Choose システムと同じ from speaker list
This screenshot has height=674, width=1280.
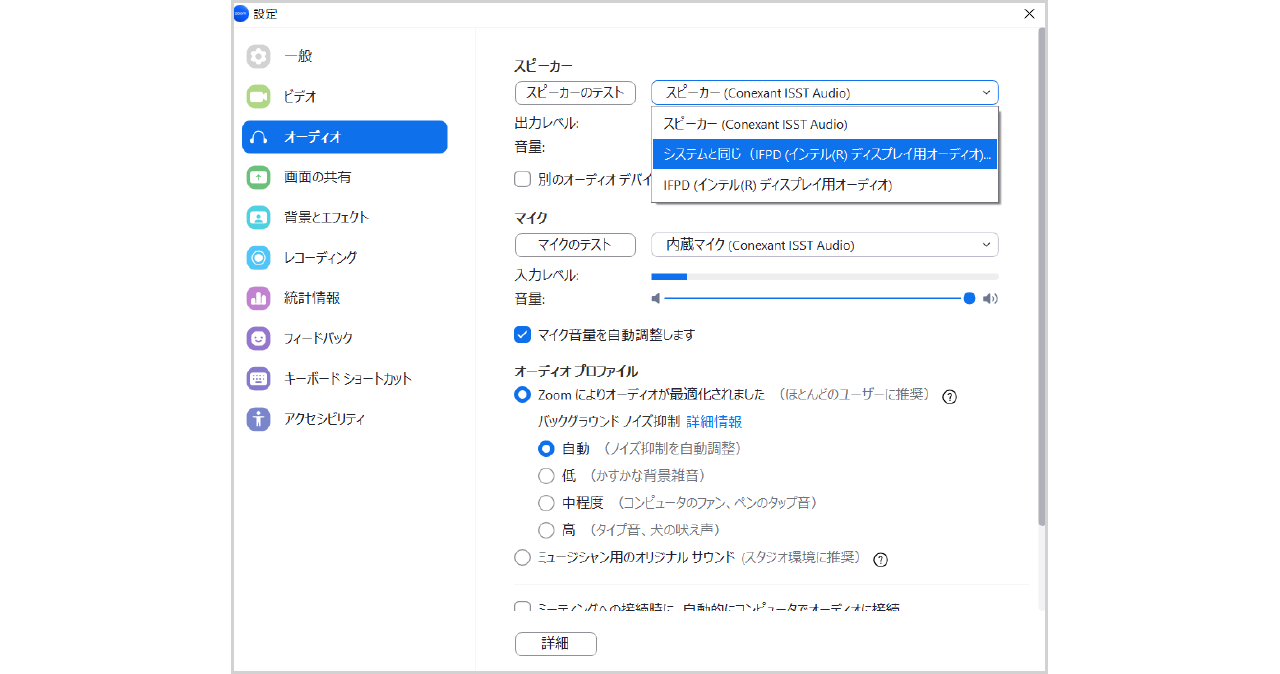point(824,155)
